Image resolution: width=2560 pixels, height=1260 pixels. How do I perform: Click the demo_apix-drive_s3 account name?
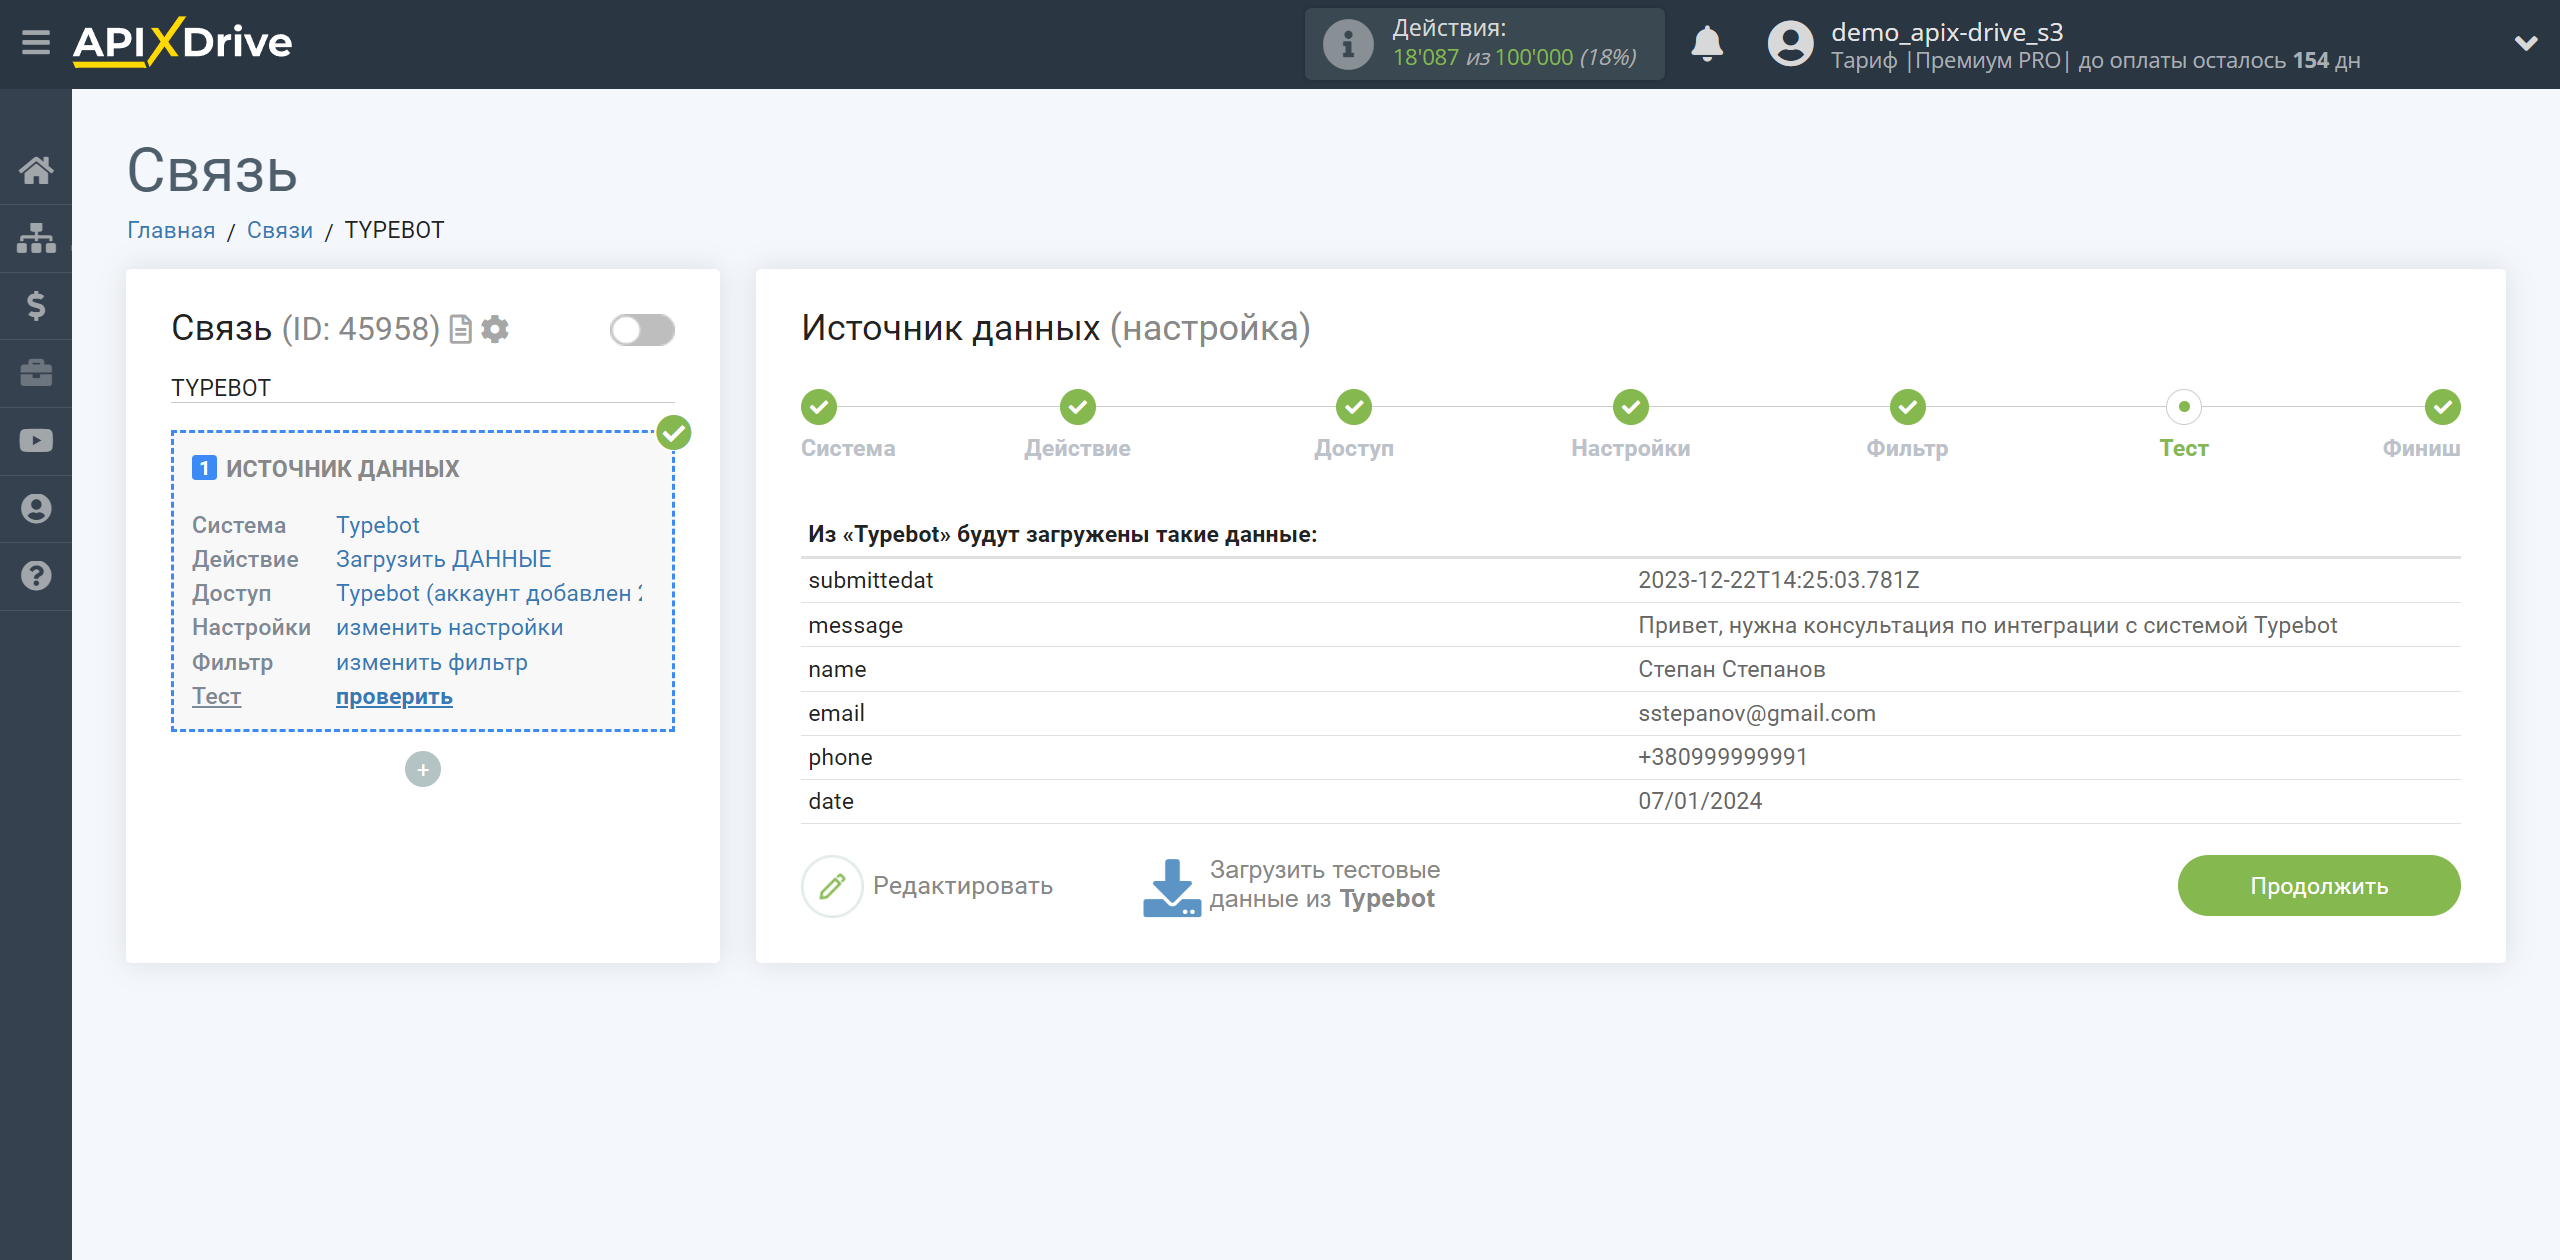[x=1946, y=32]
